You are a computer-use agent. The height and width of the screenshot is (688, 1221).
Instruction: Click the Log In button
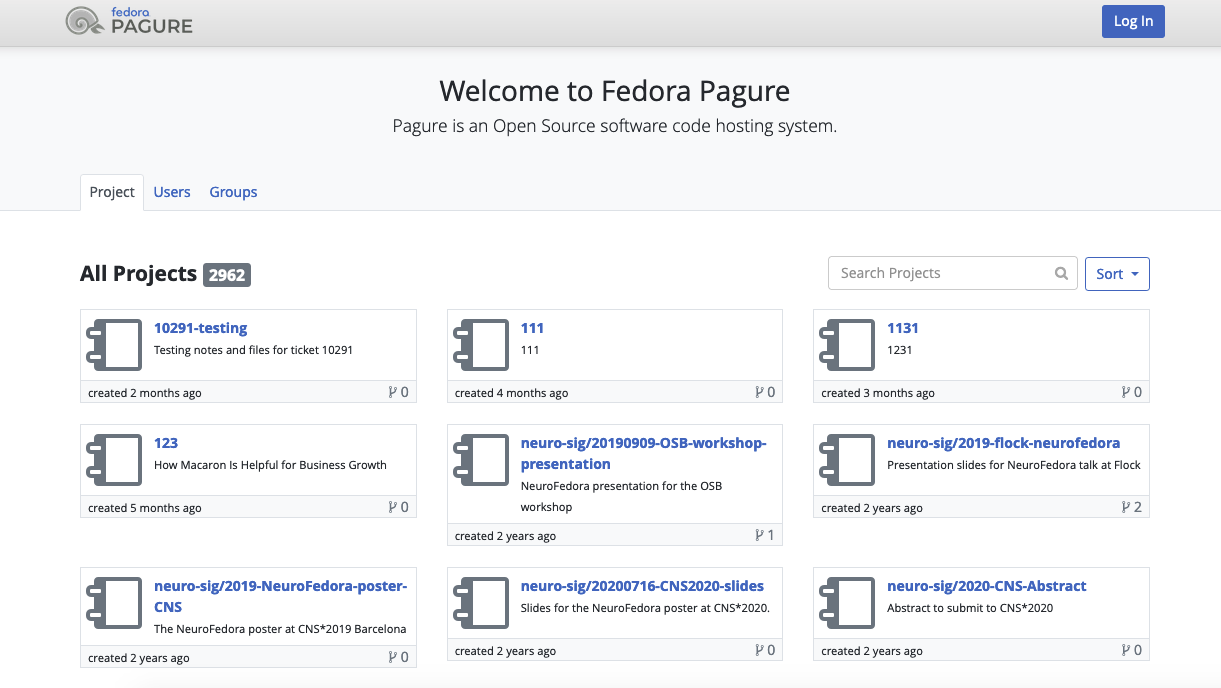(1133, 21)
